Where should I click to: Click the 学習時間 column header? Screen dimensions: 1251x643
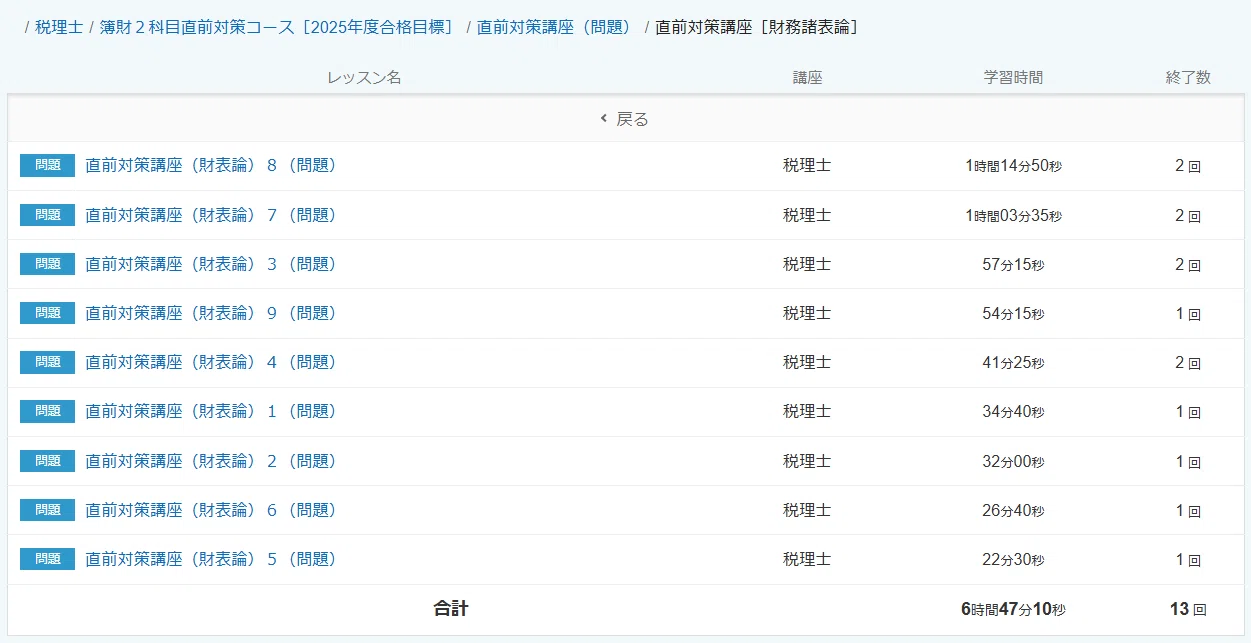[x=1013, y=77]
